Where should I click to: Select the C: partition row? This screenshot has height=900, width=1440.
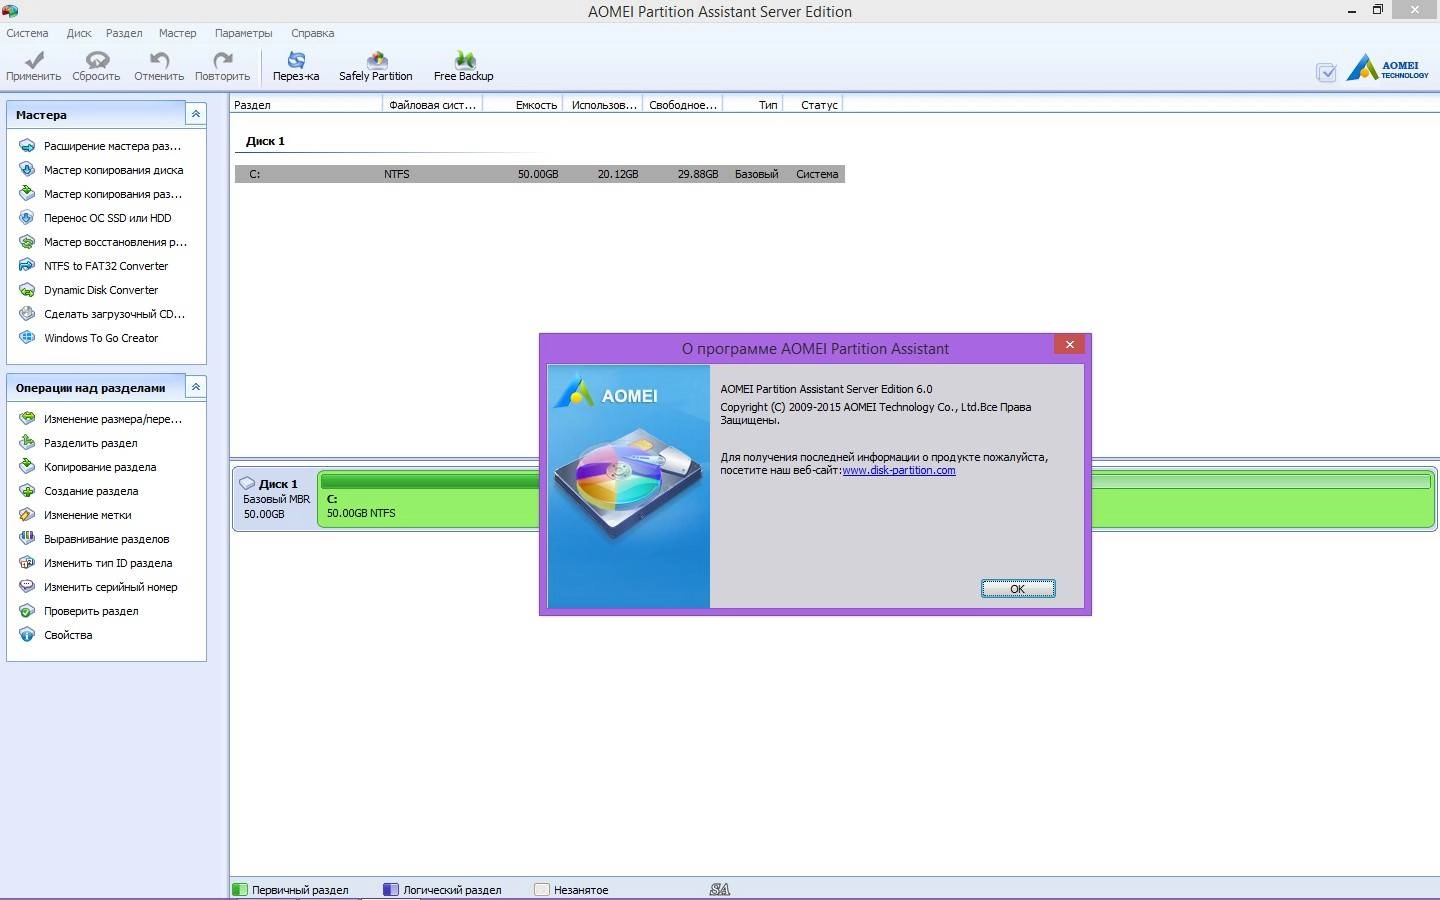pos(540,174)
